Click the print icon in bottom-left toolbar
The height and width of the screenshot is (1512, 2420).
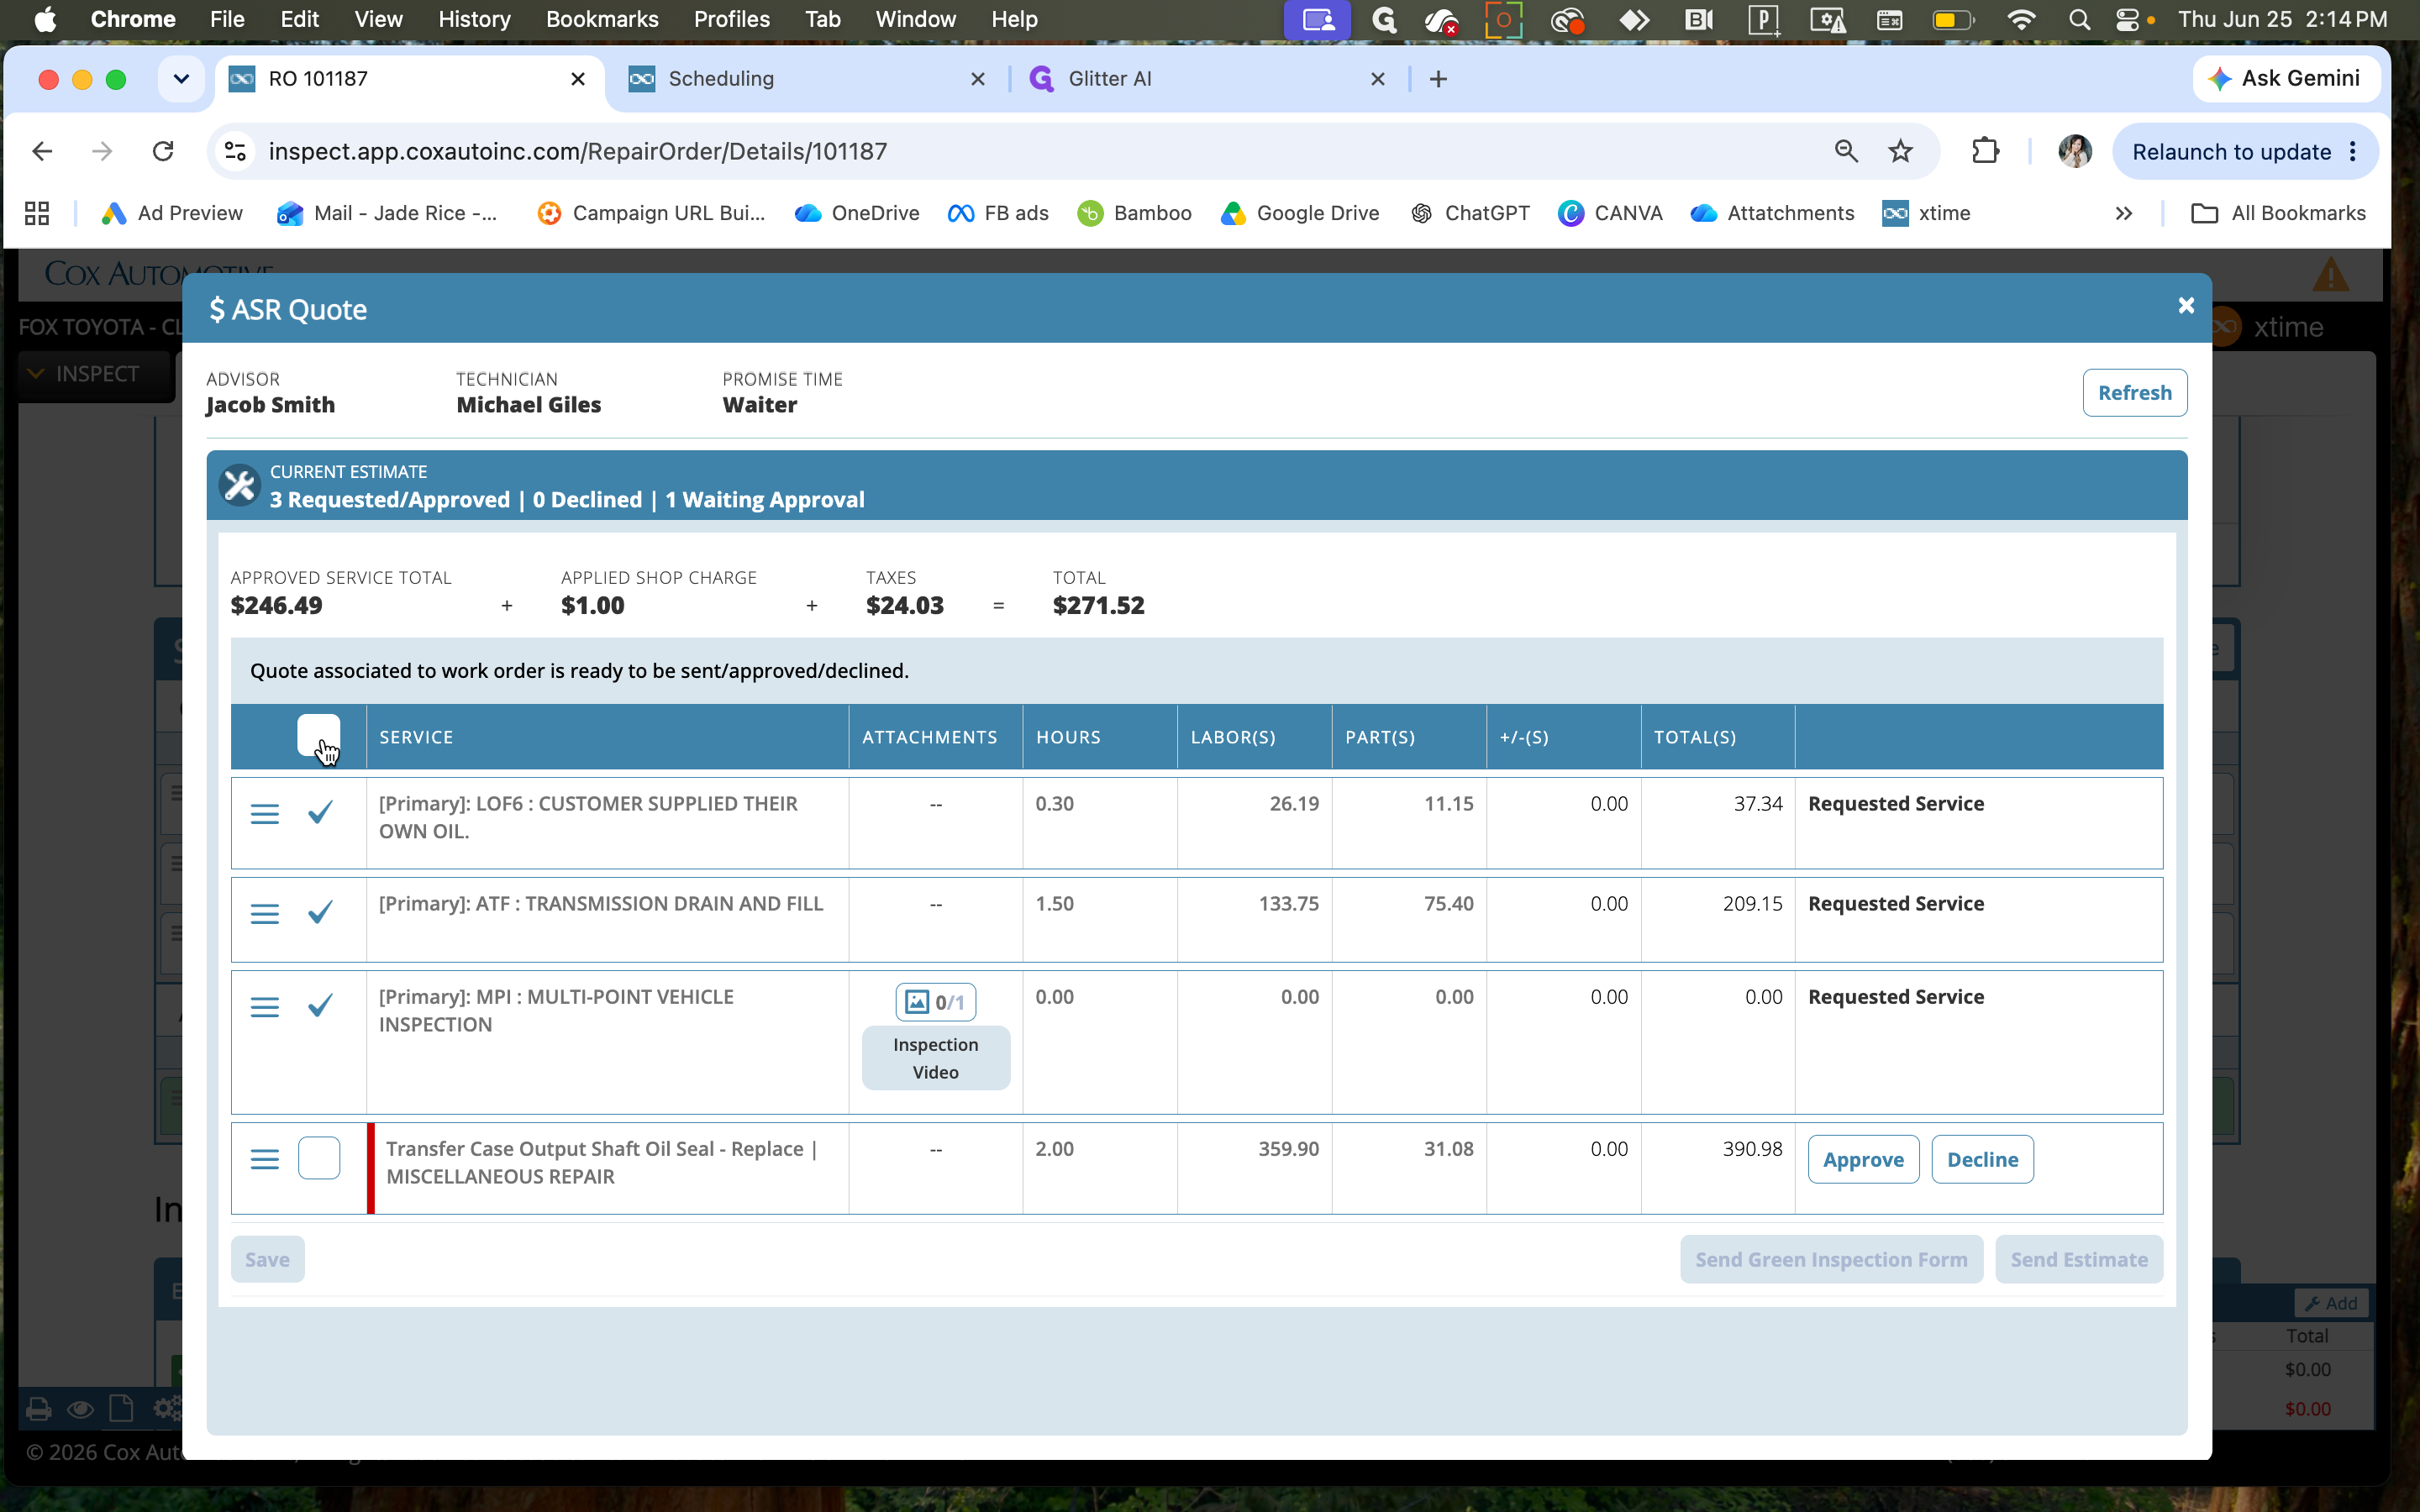click(39, 1409)
